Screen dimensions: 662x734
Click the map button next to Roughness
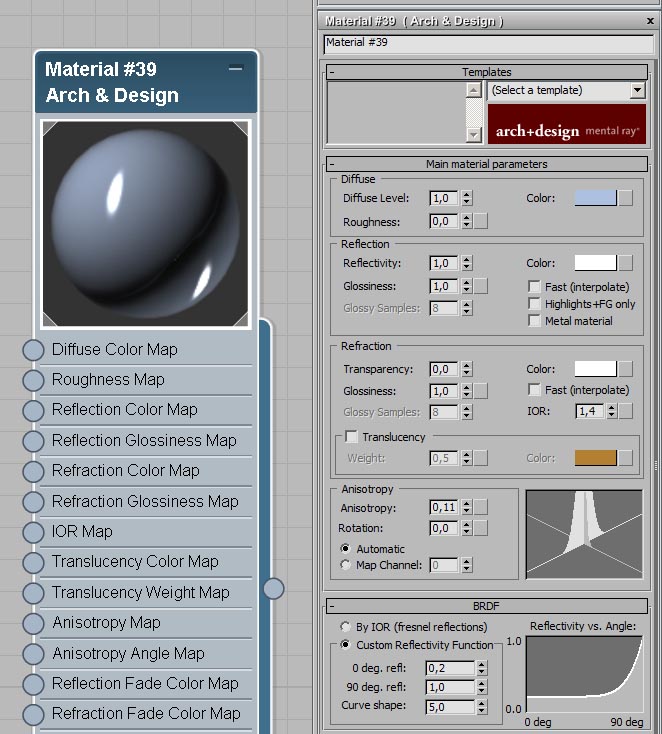click(481, 222)
